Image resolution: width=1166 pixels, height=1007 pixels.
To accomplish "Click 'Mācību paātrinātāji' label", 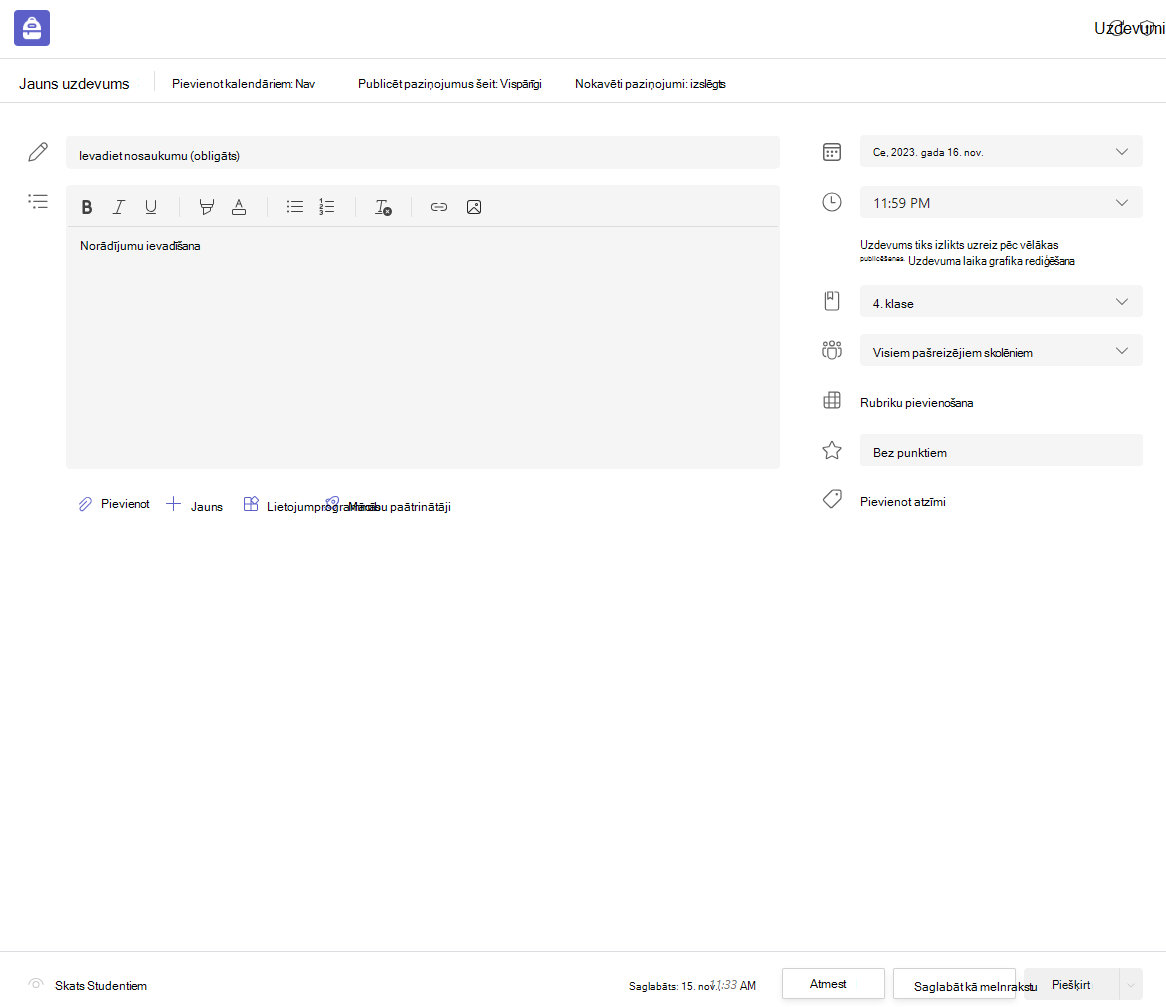I will pyautogui.click(x=400, y=506).
